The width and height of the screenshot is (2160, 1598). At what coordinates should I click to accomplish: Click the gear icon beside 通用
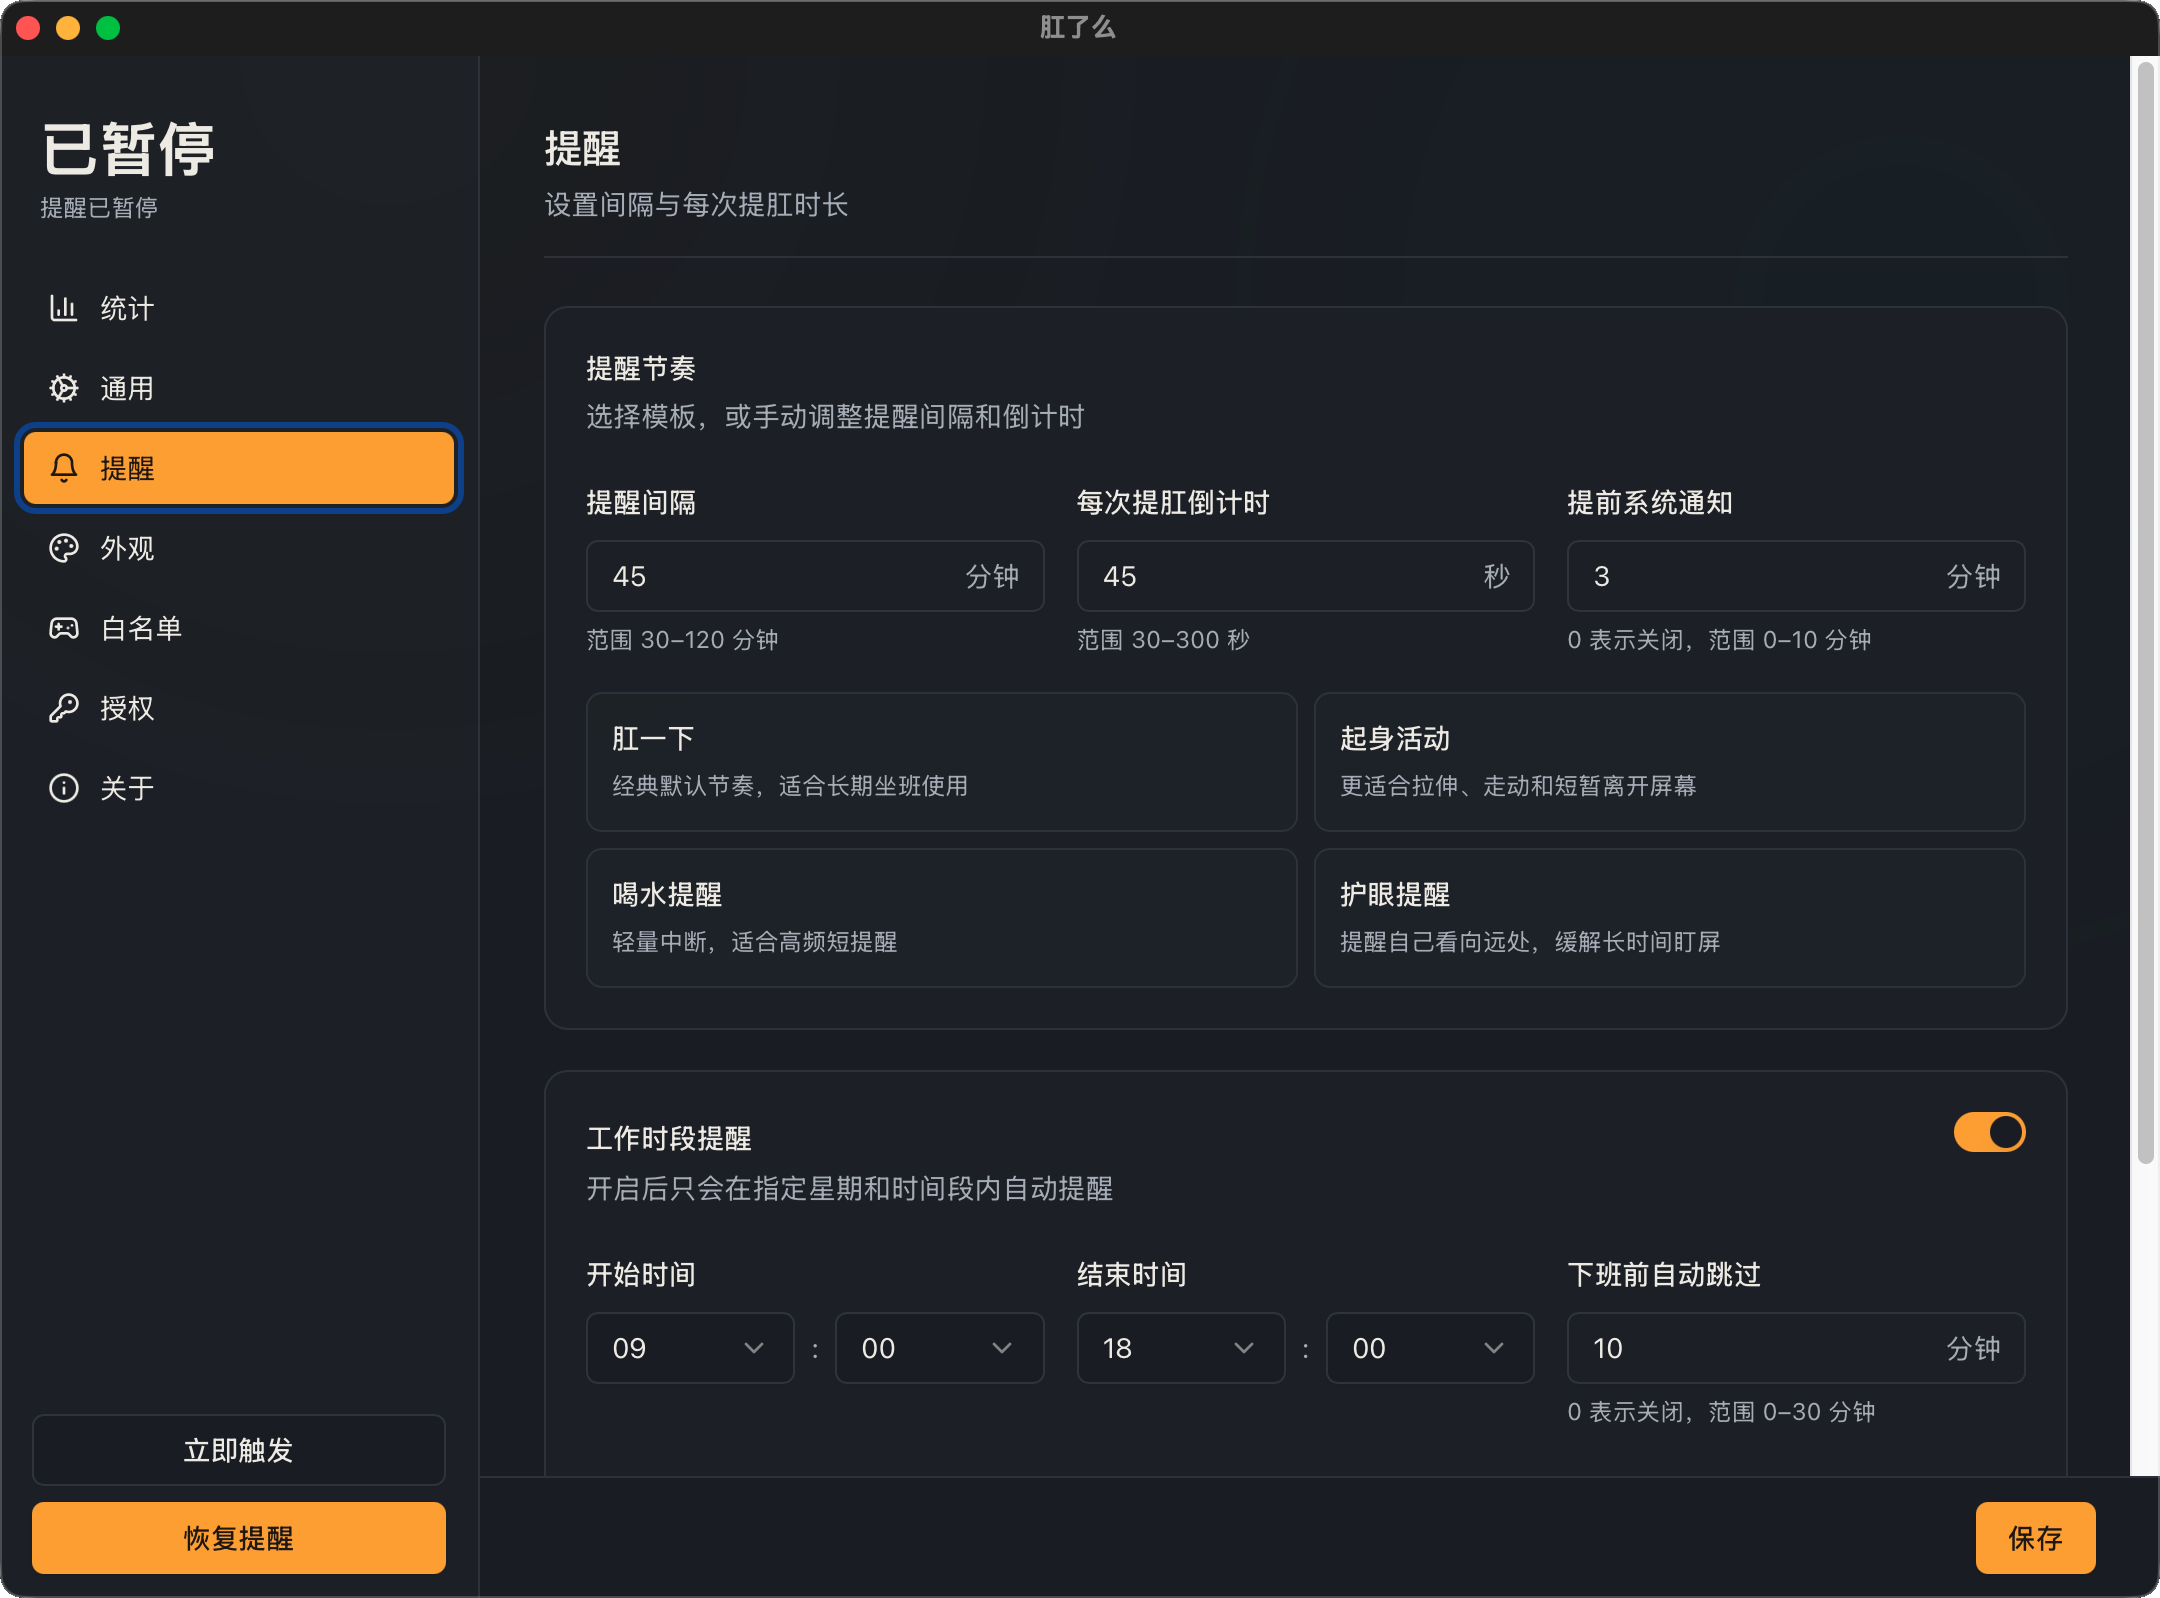point(64,388)
